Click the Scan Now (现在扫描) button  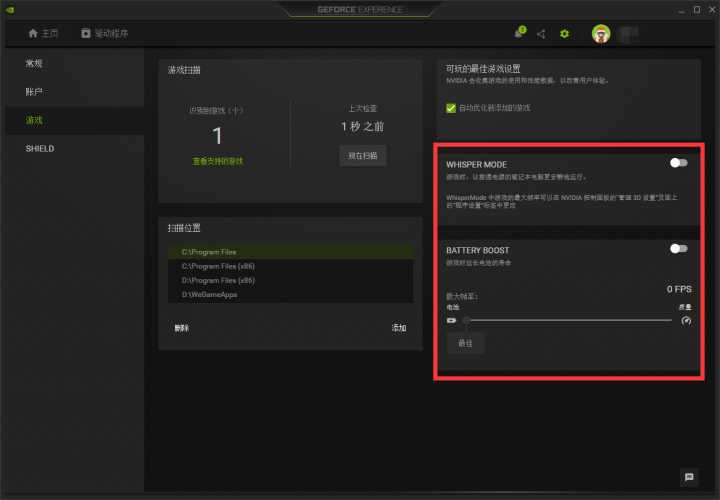[x=363, y=156]
